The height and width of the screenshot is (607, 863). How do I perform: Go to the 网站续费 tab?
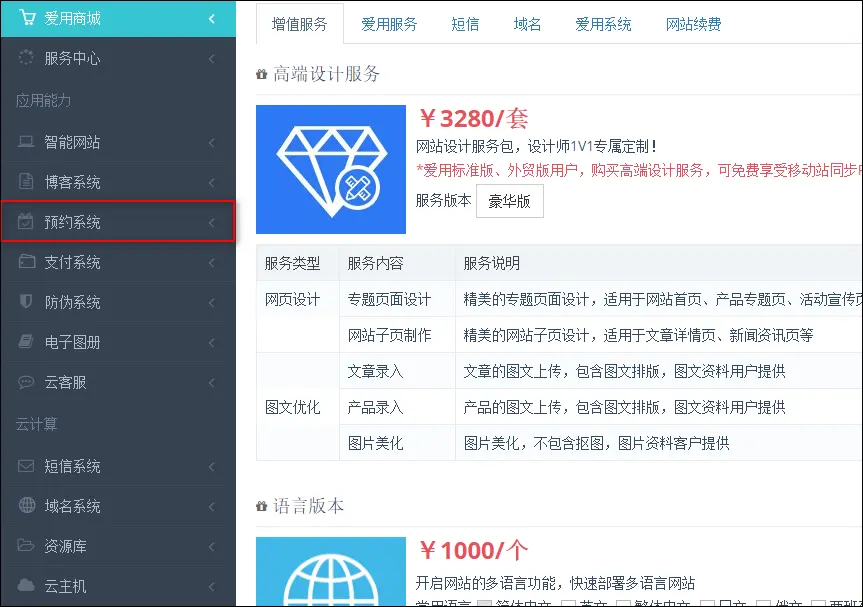(x=693, y=24)
